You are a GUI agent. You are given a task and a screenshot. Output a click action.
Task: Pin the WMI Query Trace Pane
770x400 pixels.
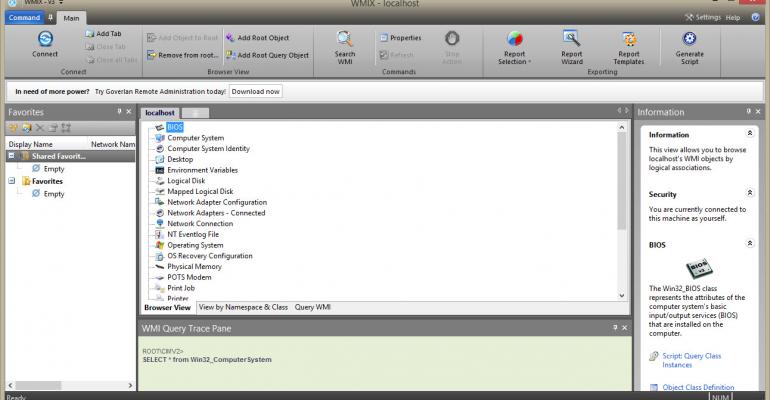615,327
